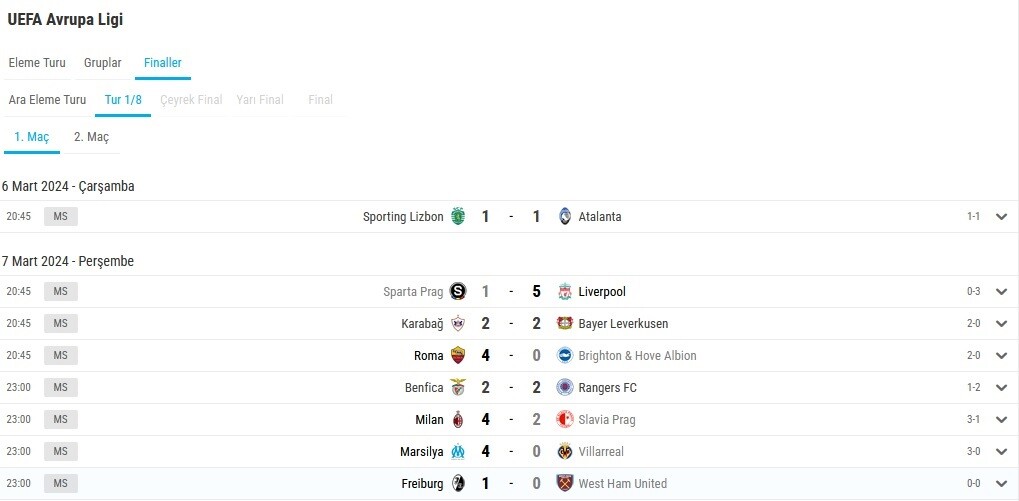Switch to the 2. Maç tab
The height and width of the screenshot is (501, 1019).
[92, 137]
